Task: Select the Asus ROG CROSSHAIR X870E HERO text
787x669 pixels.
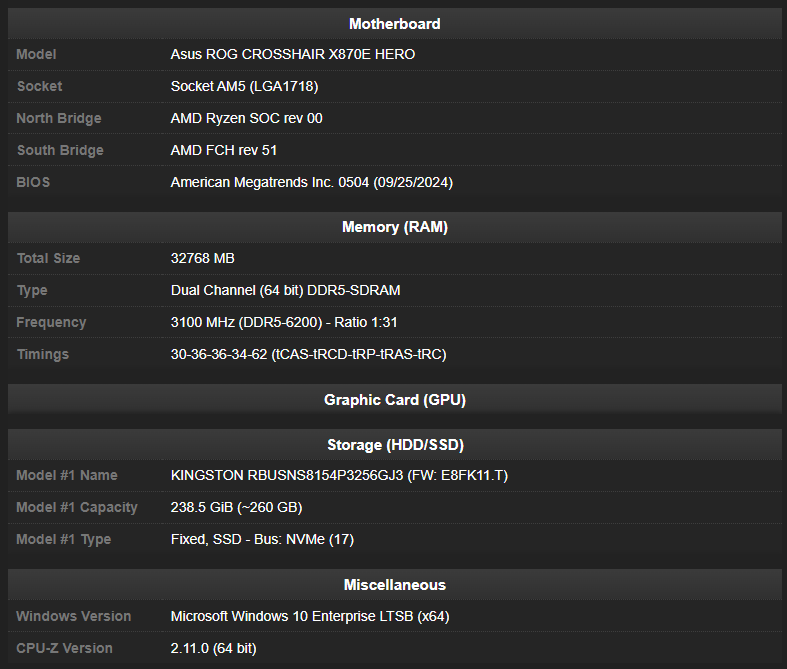Action: [x=292, y=54]
